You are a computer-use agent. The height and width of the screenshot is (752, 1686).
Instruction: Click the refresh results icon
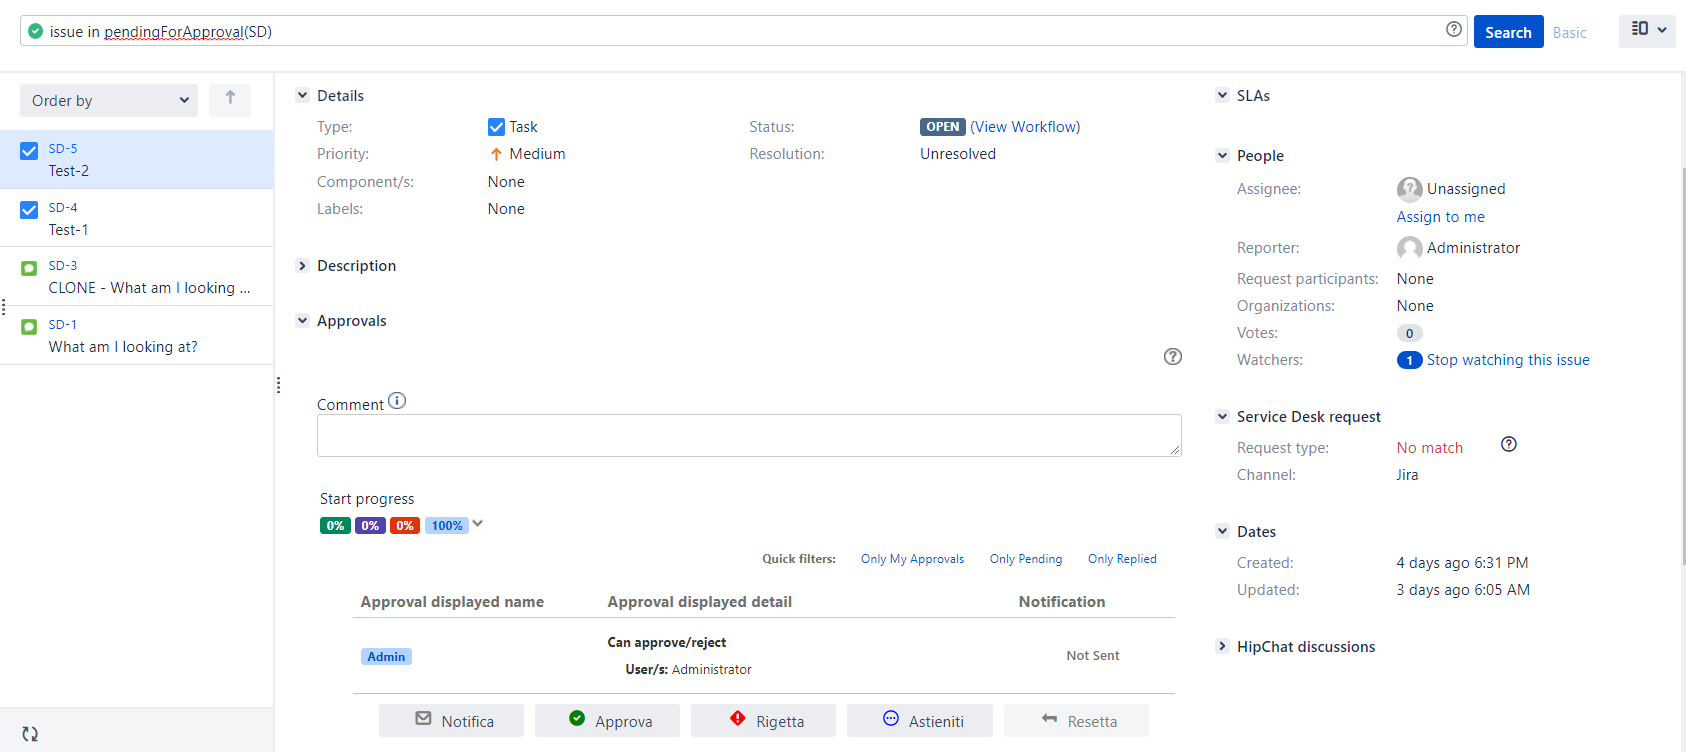click(x=30, y=734)
